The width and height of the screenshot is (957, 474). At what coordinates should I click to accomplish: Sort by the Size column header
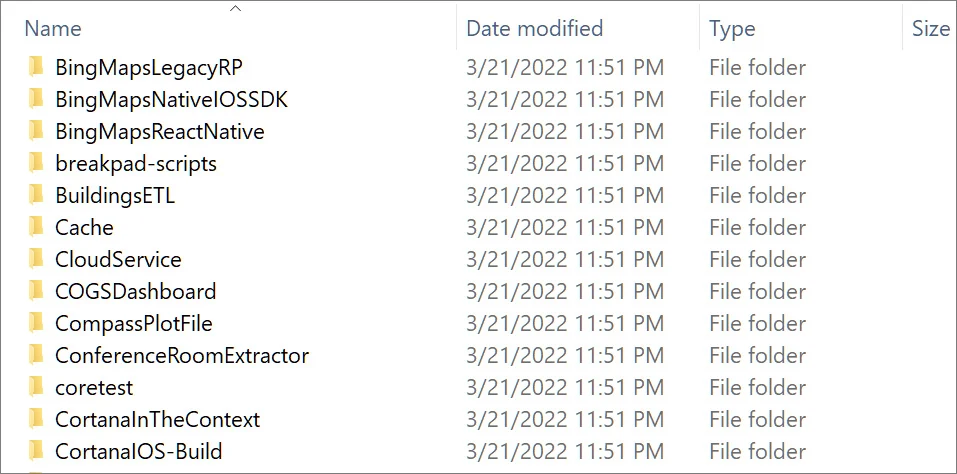929,29
